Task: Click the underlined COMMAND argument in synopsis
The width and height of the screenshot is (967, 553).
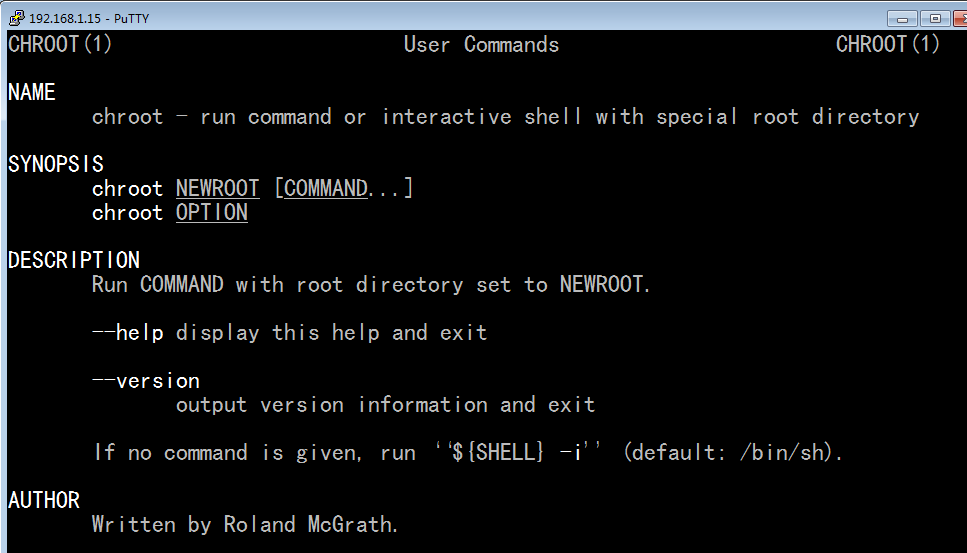Action: coord(326,189)
